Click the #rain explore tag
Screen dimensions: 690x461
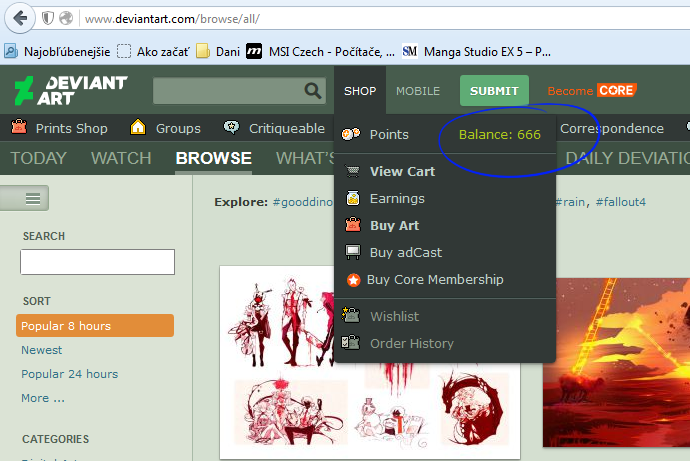coord(571,202)
